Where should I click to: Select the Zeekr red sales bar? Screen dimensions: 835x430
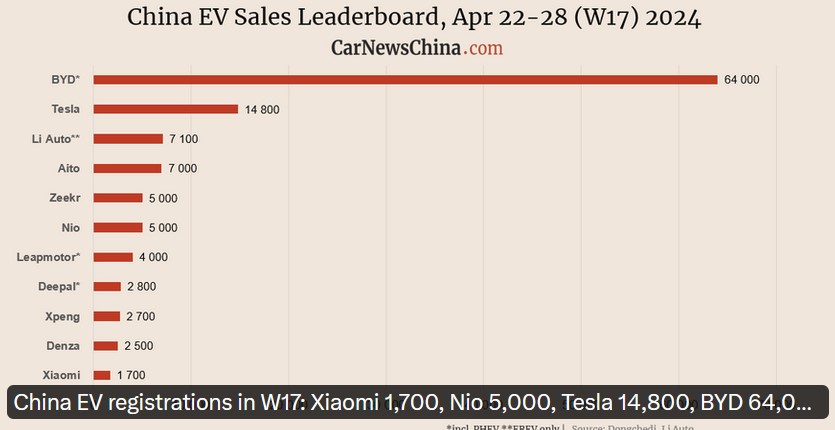click(118, 198)
